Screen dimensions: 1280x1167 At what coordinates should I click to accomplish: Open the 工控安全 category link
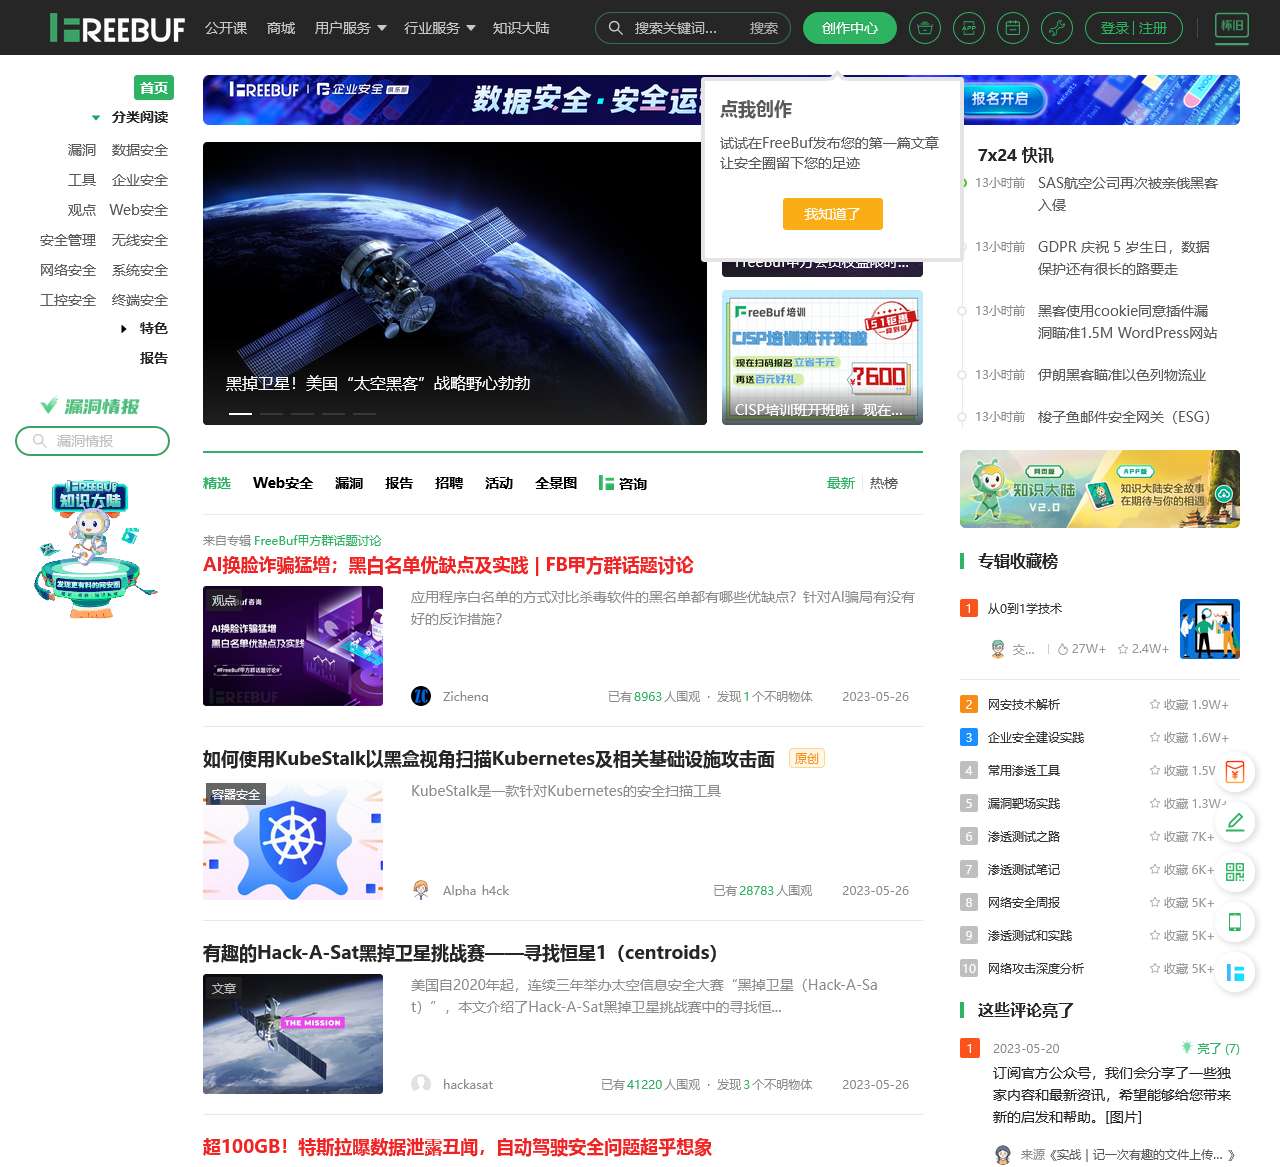click(68, 300)
